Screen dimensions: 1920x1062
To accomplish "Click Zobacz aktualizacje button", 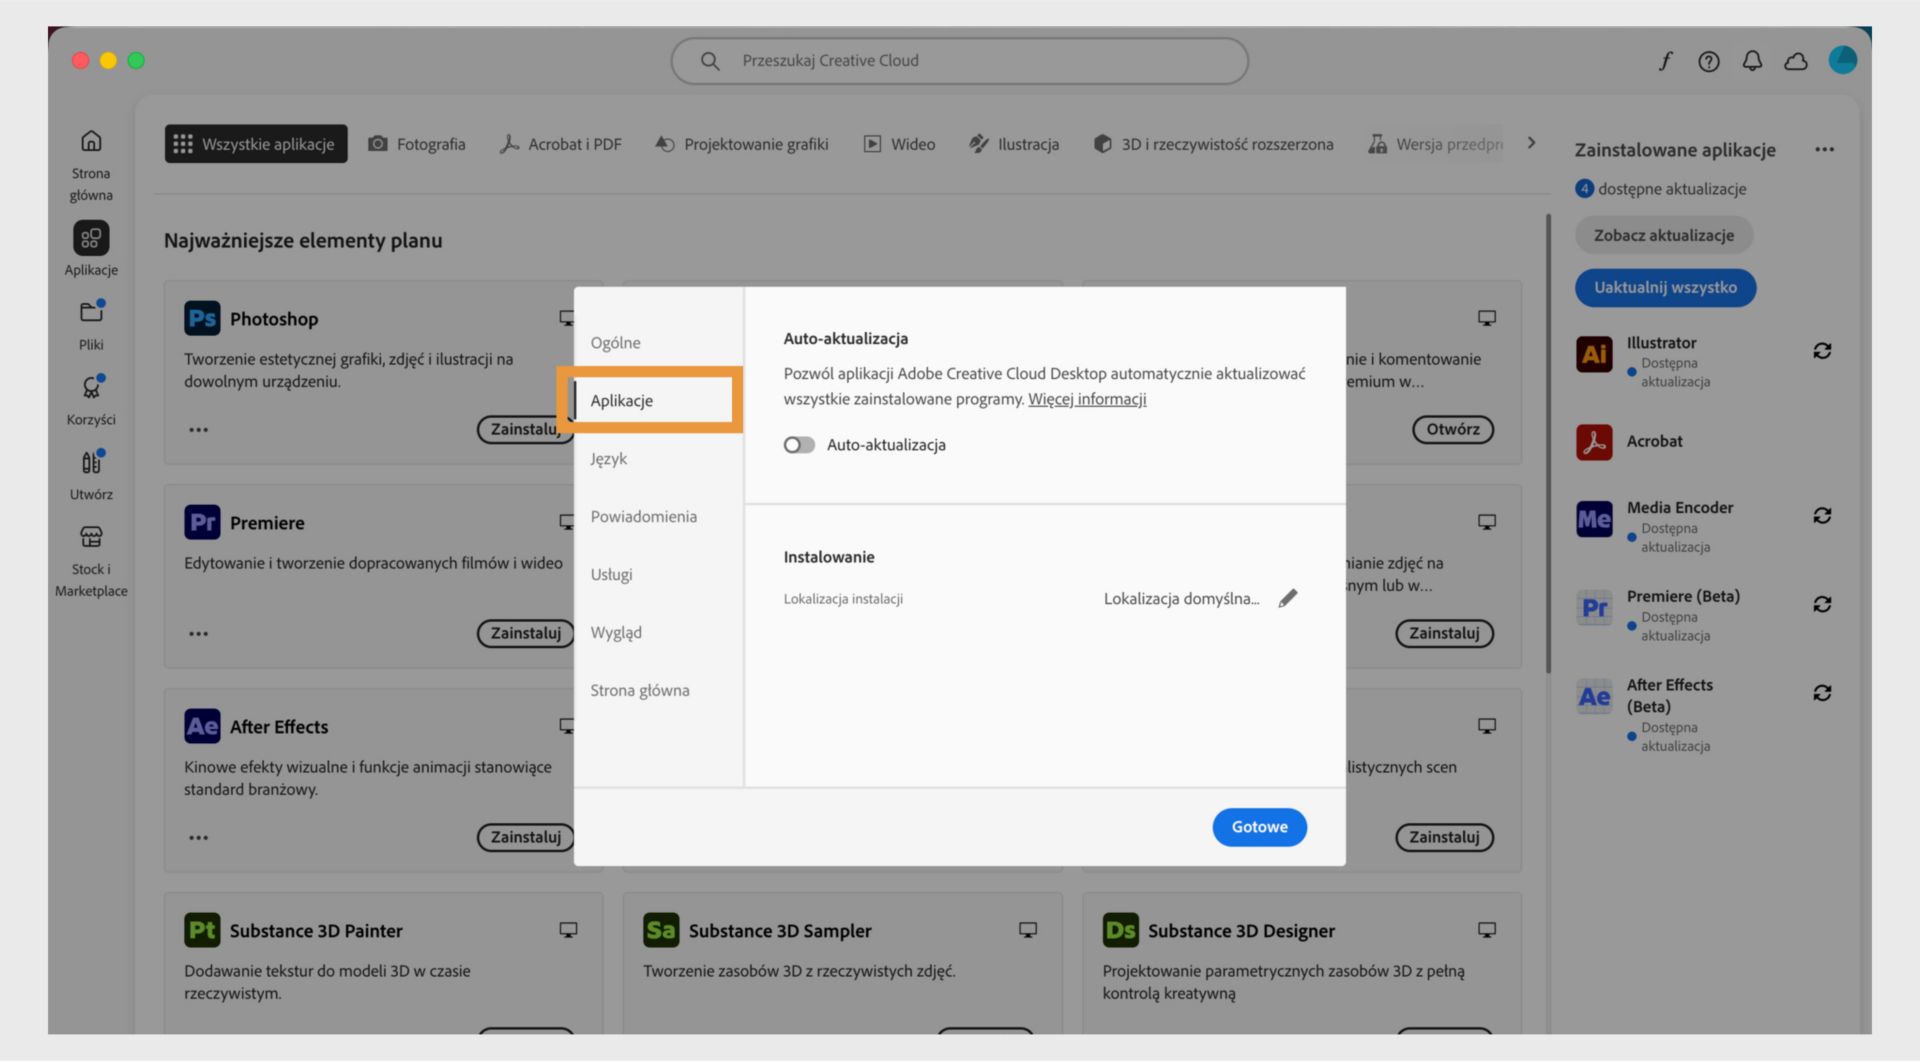I will point(1664,236).
